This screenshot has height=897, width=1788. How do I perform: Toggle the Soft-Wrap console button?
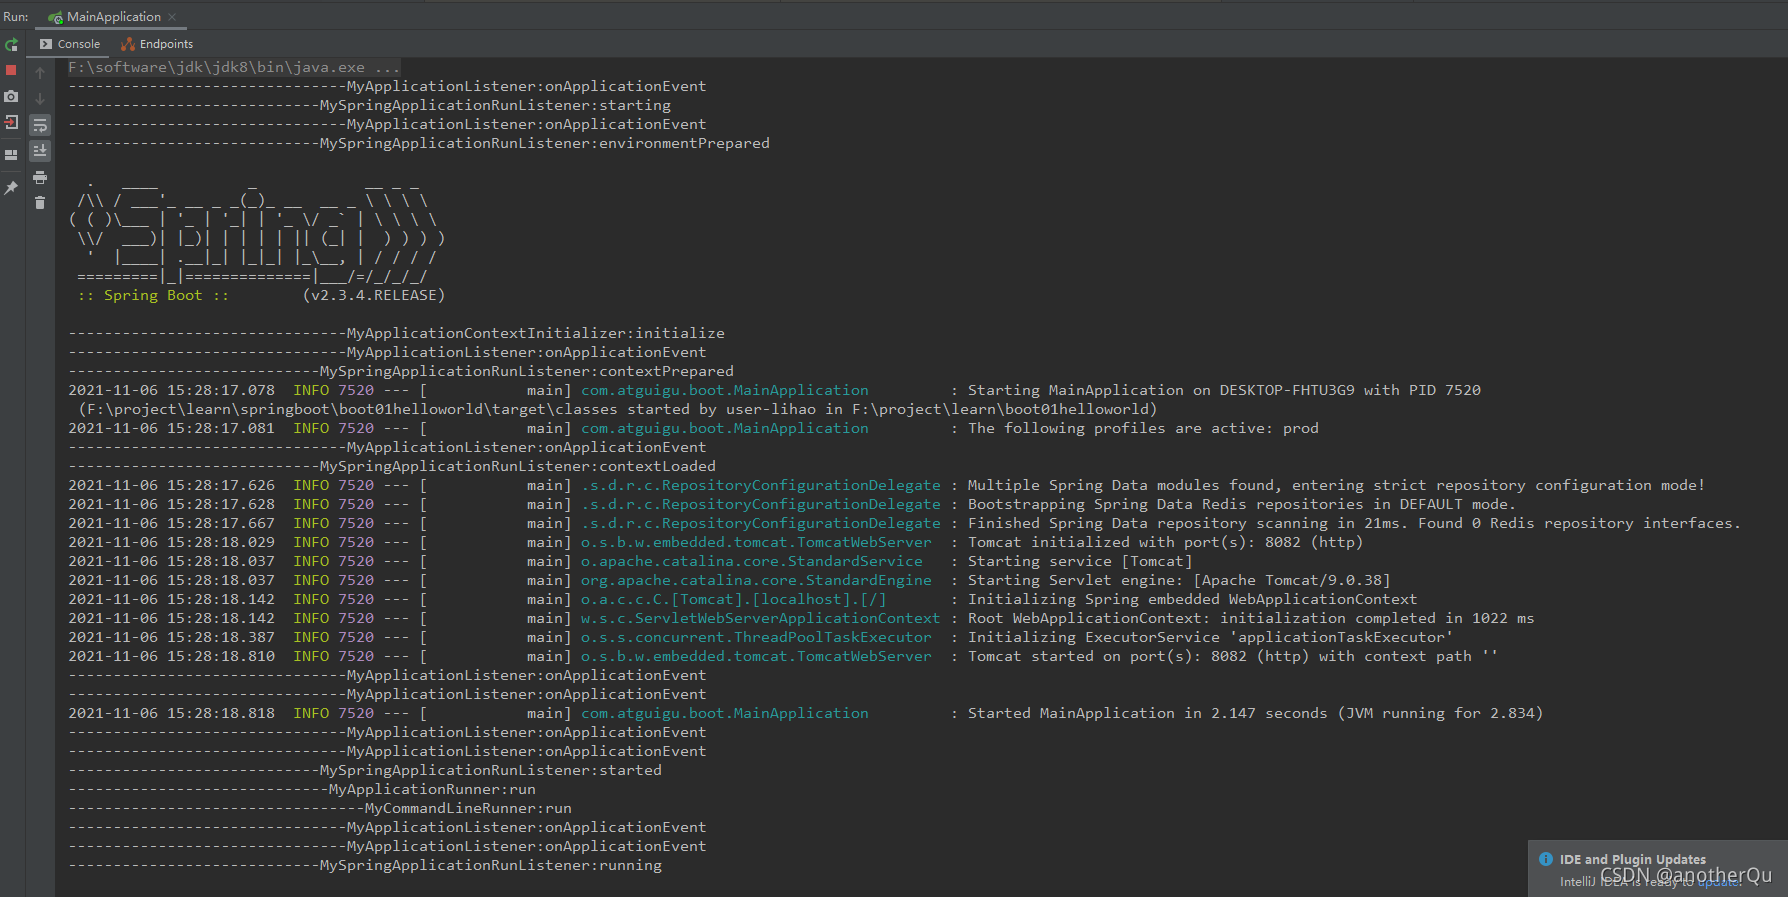(40, 125)
